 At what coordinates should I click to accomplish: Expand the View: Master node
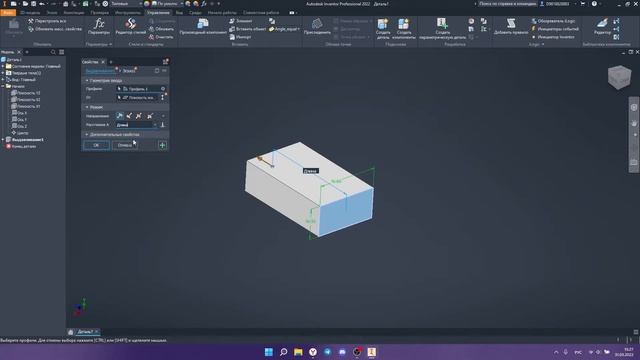click(3, 80)
